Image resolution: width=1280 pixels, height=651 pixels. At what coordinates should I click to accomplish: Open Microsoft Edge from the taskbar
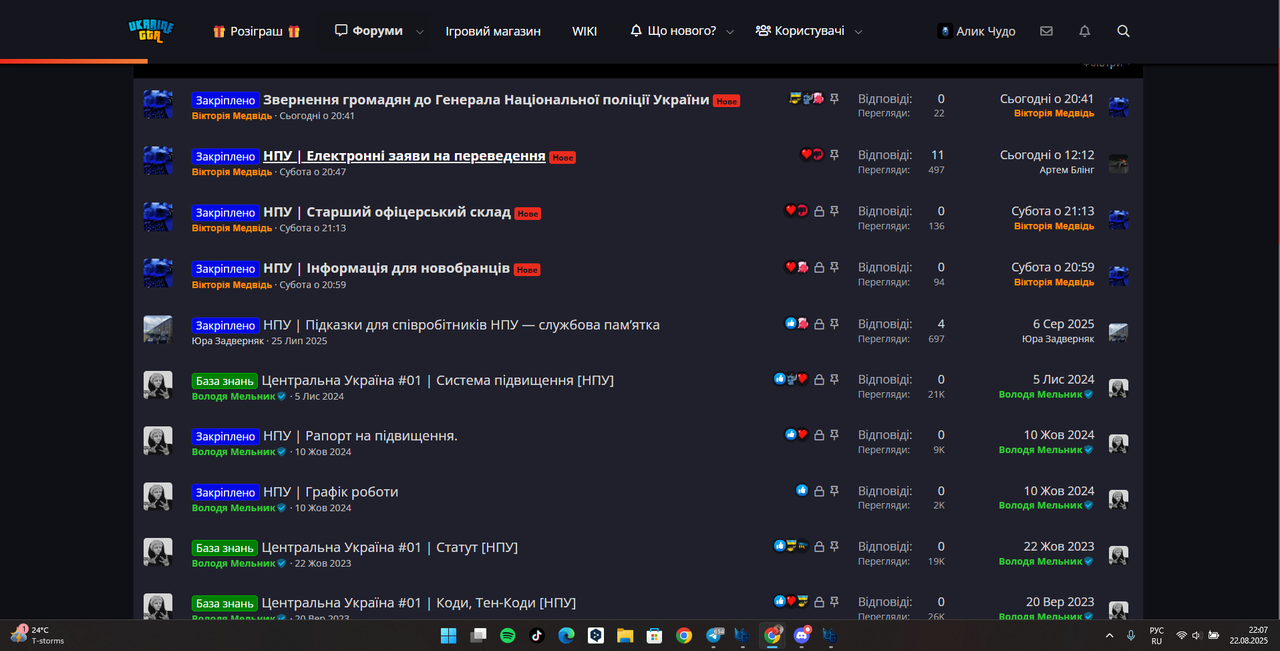(x=566, y=635)
